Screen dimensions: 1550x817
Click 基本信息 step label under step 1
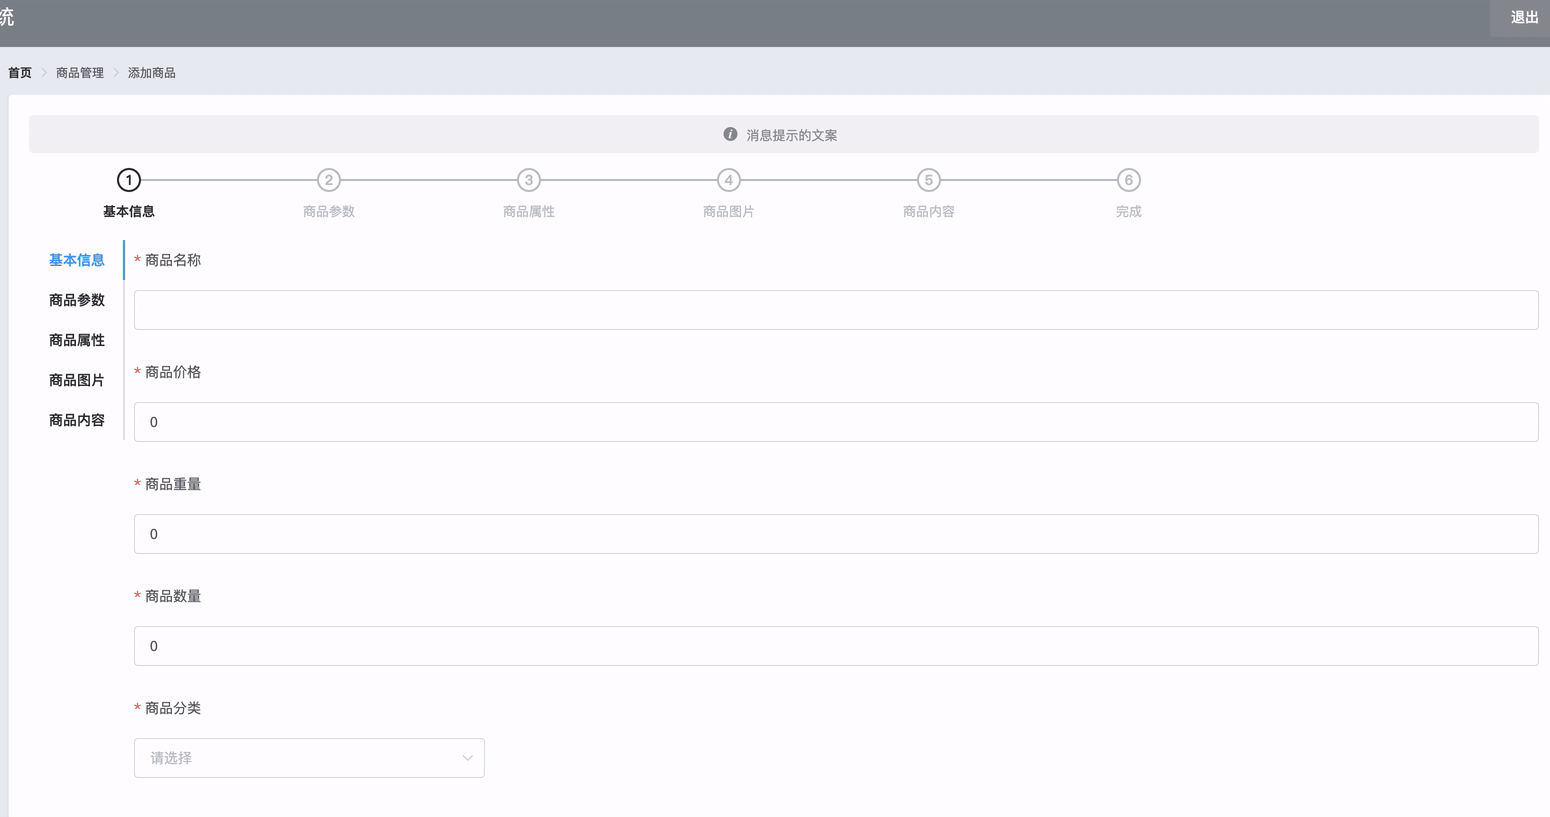pos(129,211)
